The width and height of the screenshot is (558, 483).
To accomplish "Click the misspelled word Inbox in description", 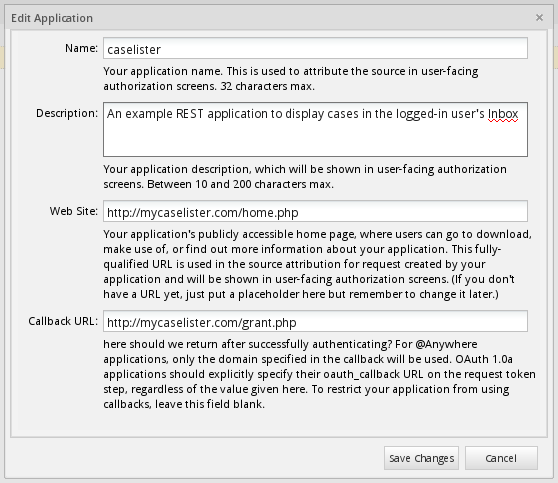I will coord(503,114).
